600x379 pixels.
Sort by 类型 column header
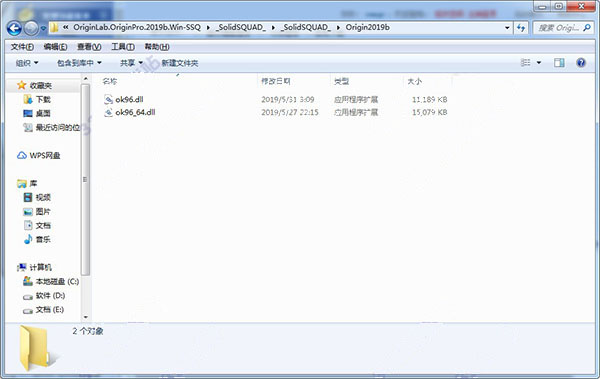pyautogui.click(x=341, y=81)
